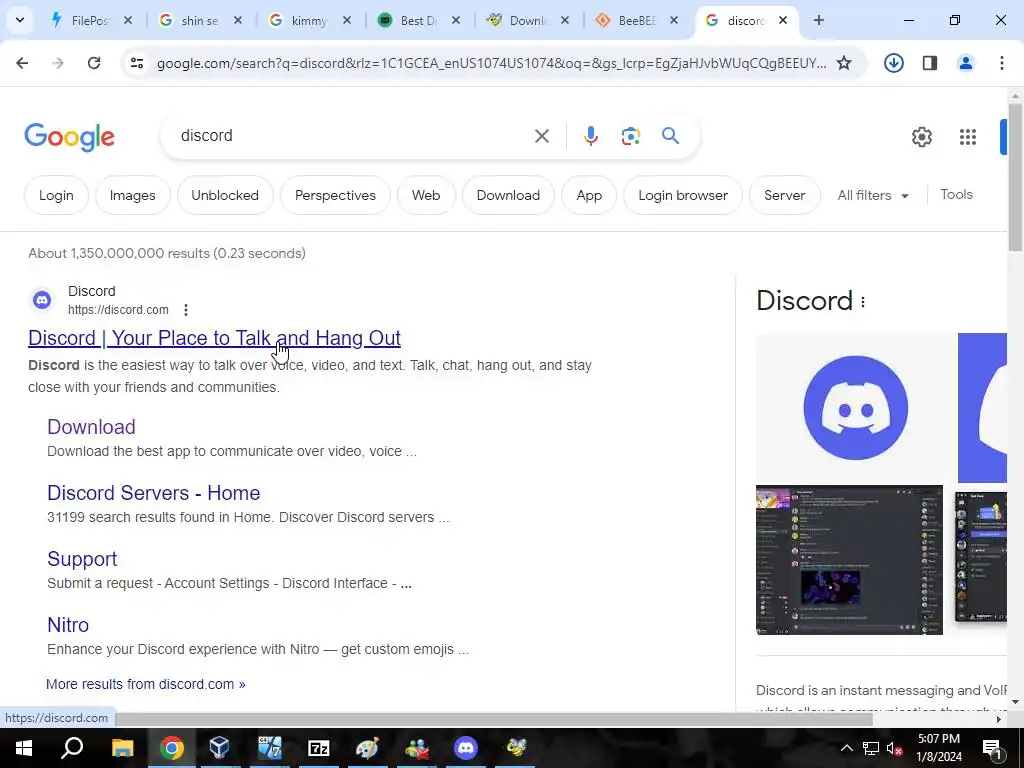Click the horizontal page scrollbar
Viewport: 1024px width, 768px height.
(x=494, y=719)
